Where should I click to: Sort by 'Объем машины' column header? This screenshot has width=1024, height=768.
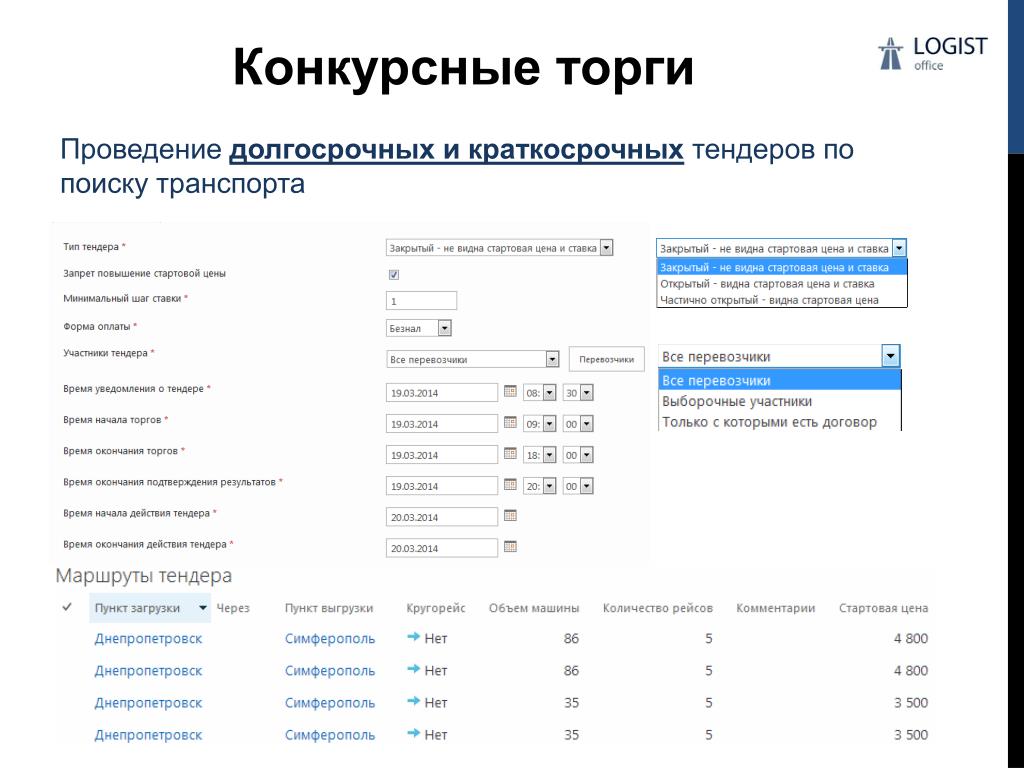click(x=534, y=608)
